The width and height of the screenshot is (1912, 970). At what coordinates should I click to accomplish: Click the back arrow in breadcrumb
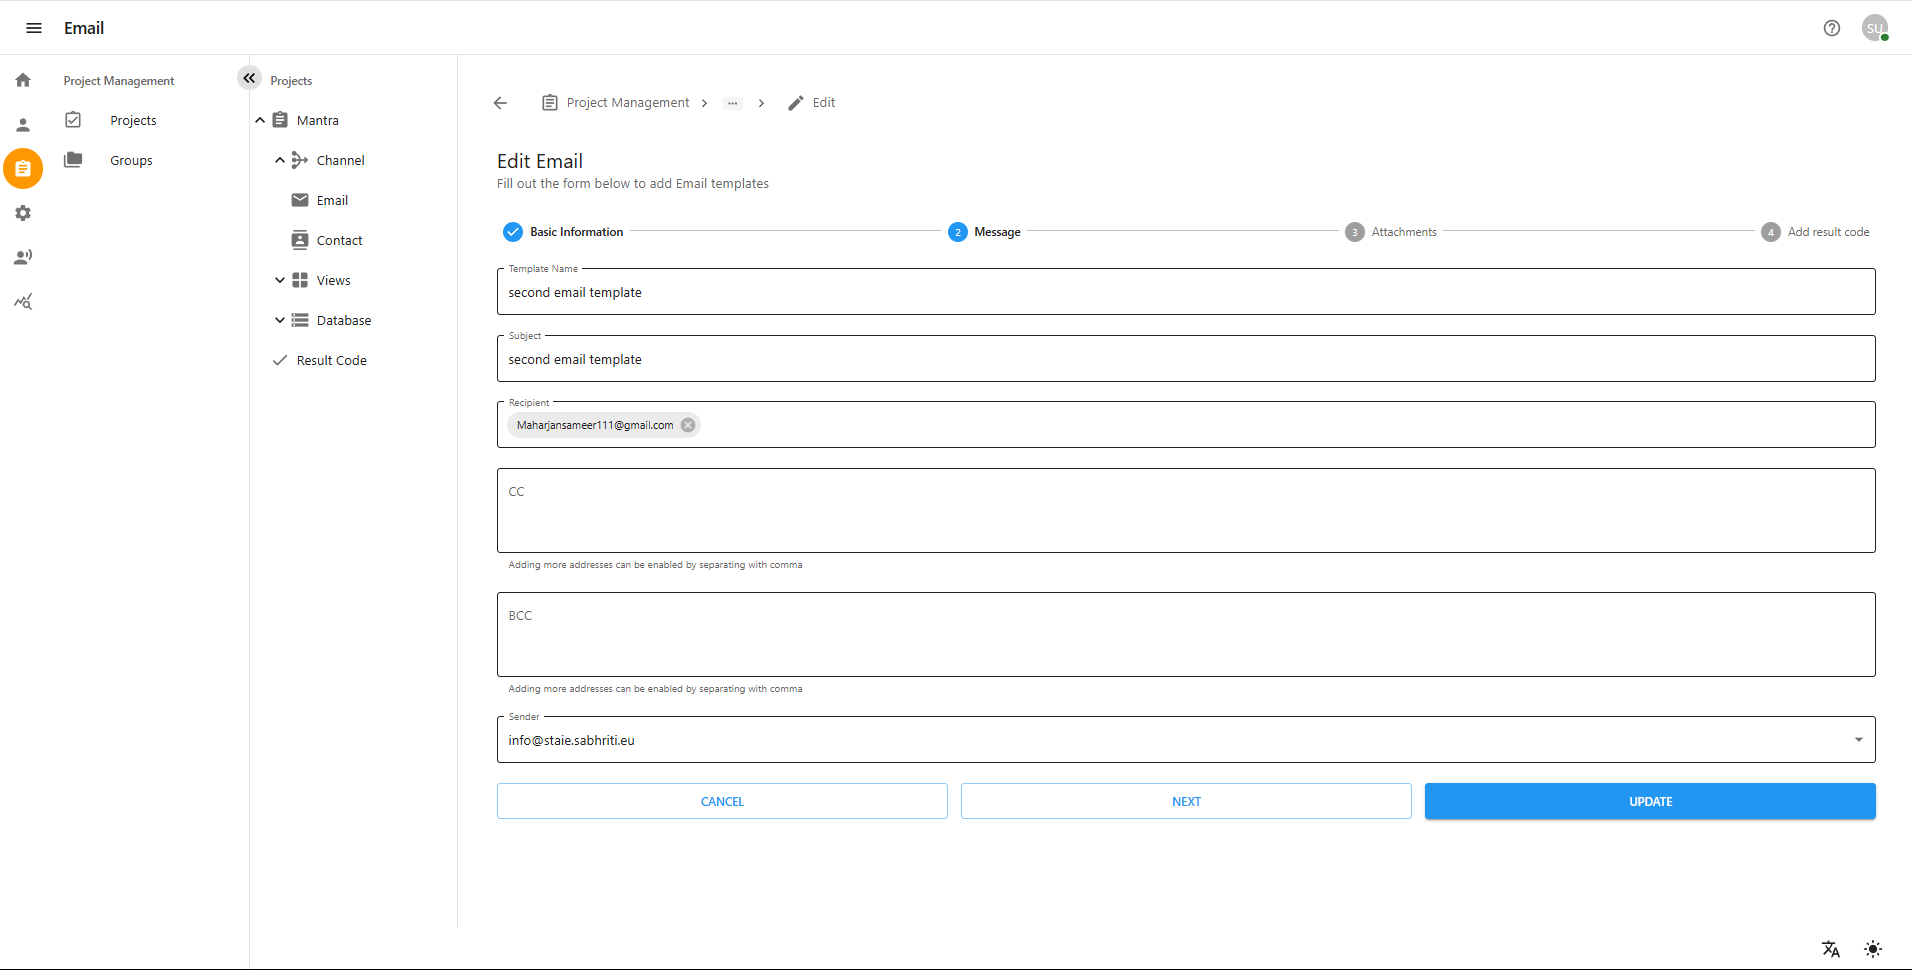[x=500, y=103]
